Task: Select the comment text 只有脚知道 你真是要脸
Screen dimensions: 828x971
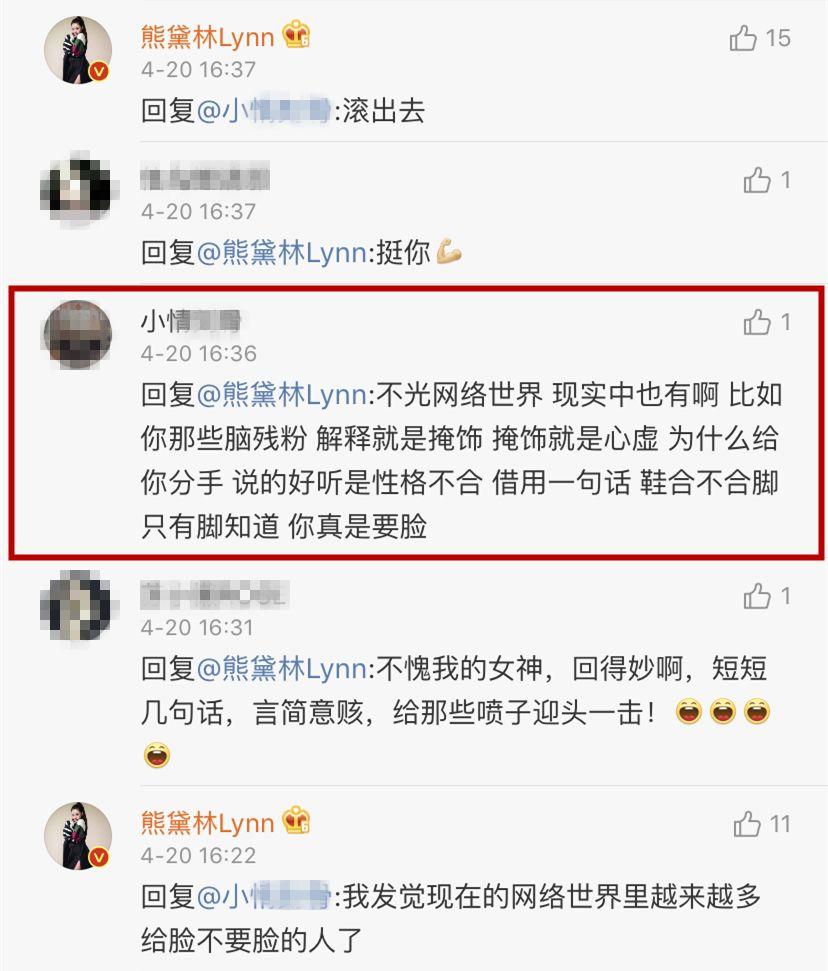Action: 284,527
